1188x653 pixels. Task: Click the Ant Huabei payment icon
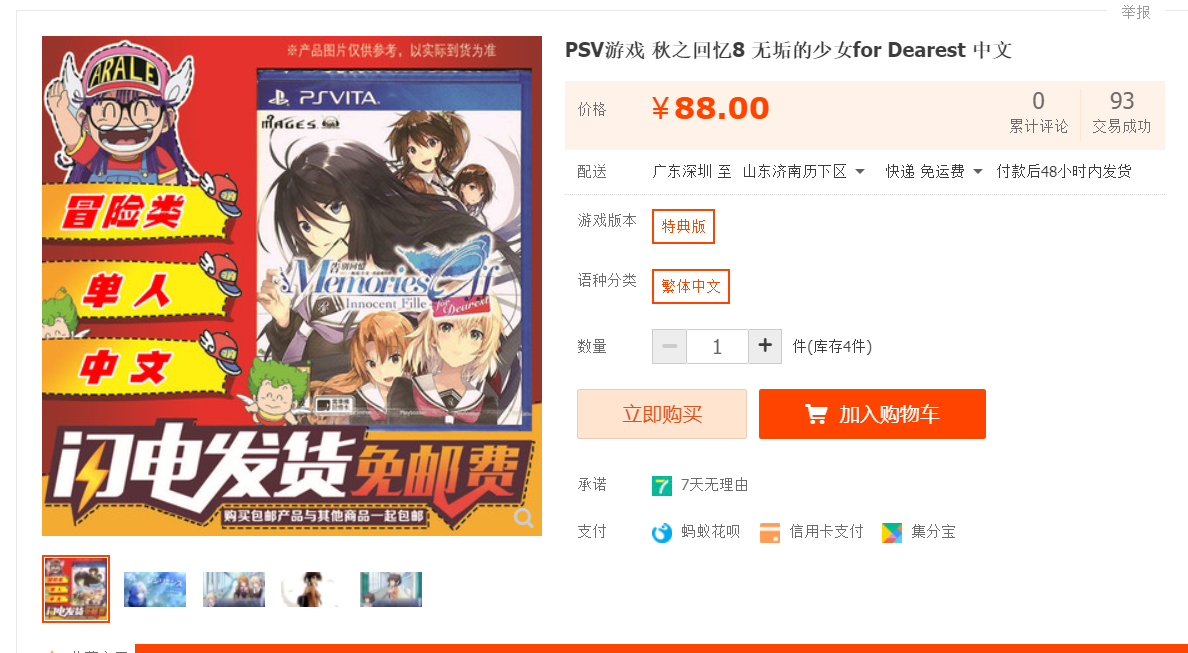pos(661,533)
